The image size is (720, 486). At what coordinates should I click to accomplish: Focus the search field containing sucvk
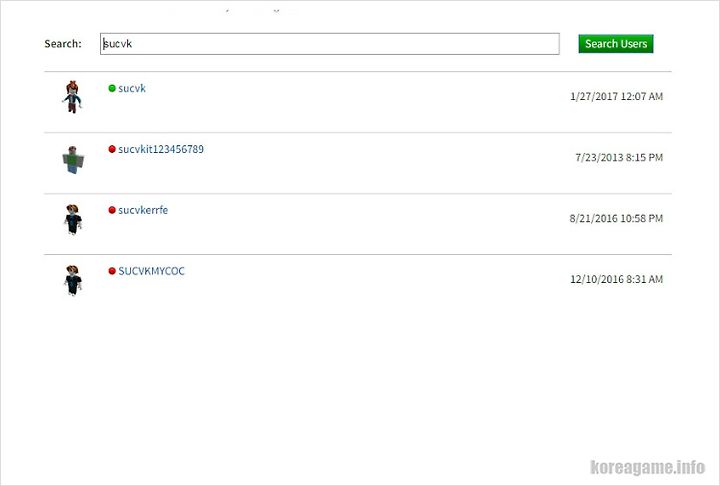(330, 44)
